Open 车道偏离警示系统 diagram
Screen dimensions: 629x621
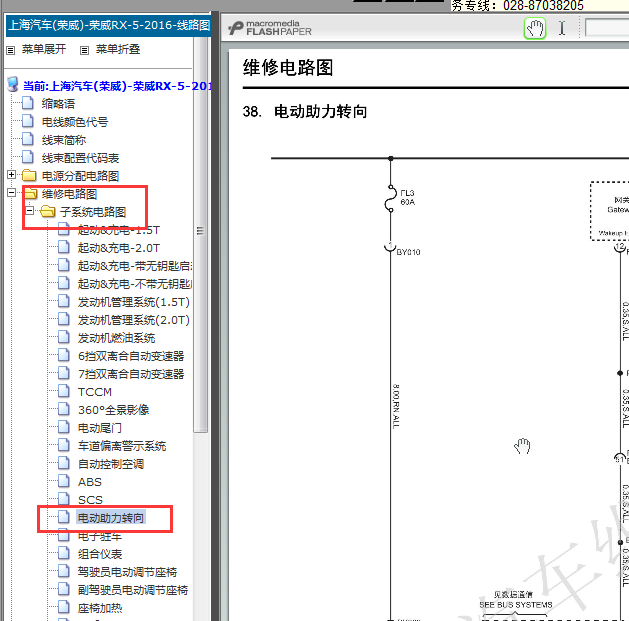(122, 446)
